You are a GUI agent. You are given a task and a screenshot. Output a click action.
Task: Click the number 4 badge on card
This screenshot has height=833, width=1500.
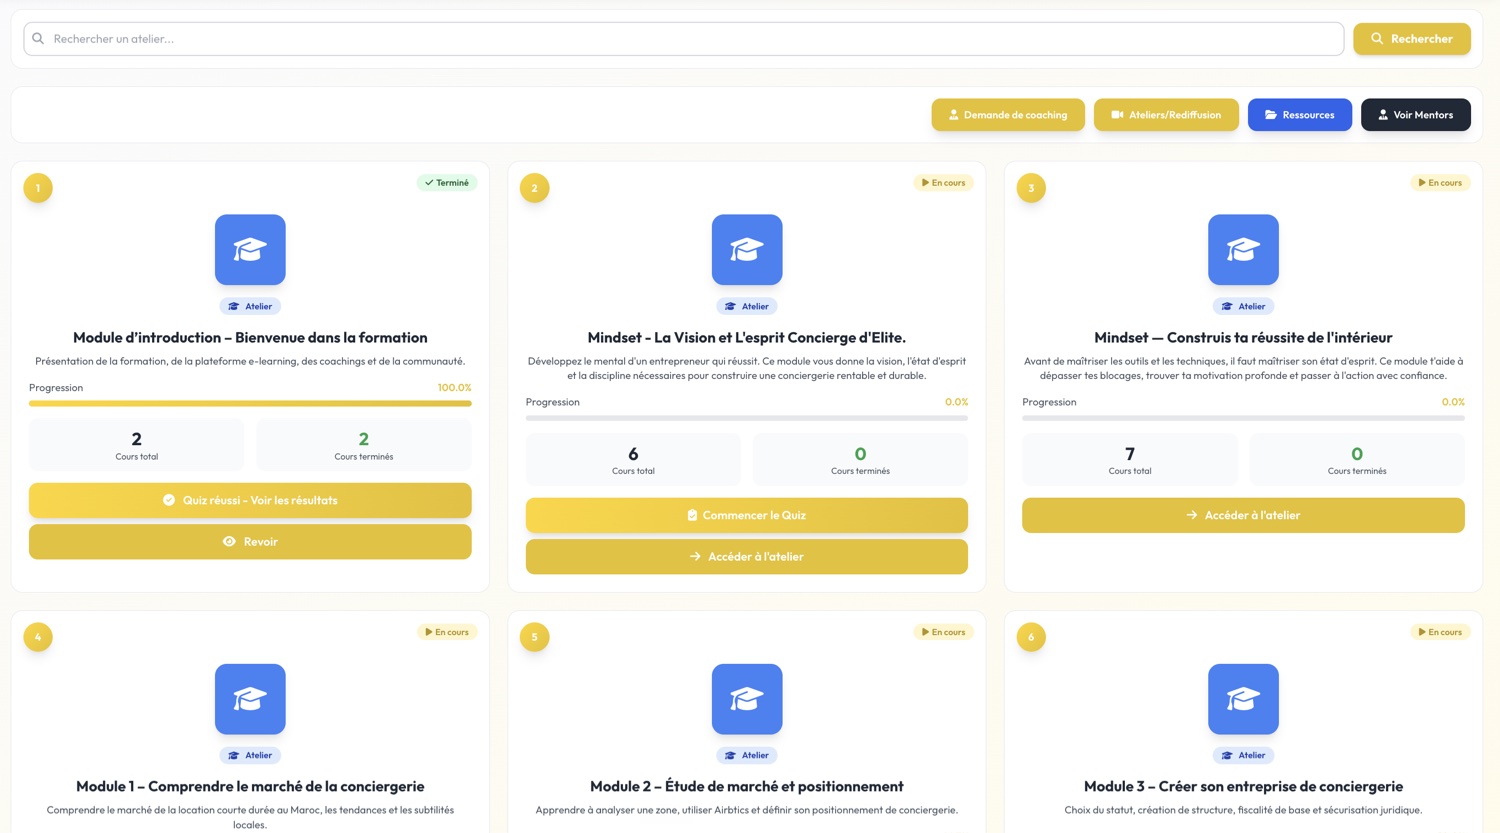(38, 637)
